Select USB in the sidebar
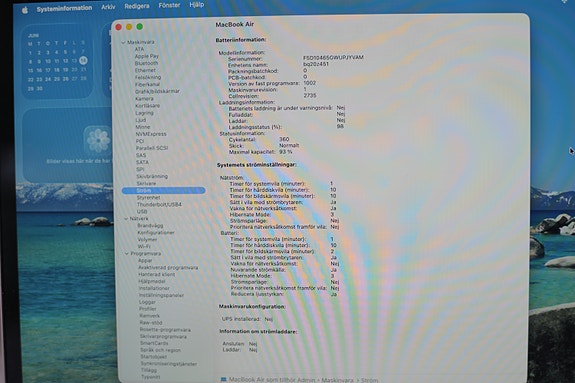The height and width of the screenshot is (383, 575). click(x=142, y=212)
